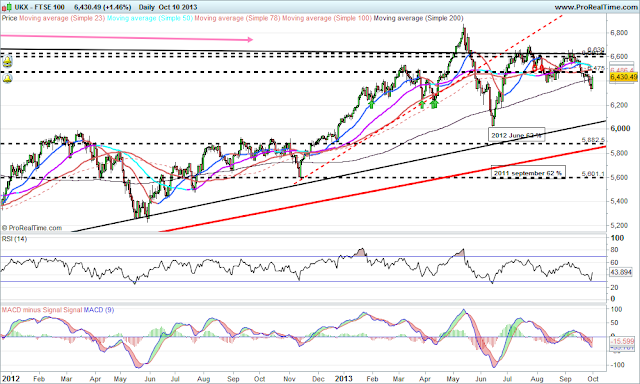Click the alert bell beside the 6,600 dashed line
The image size is (640, 384).
point(7,62)
